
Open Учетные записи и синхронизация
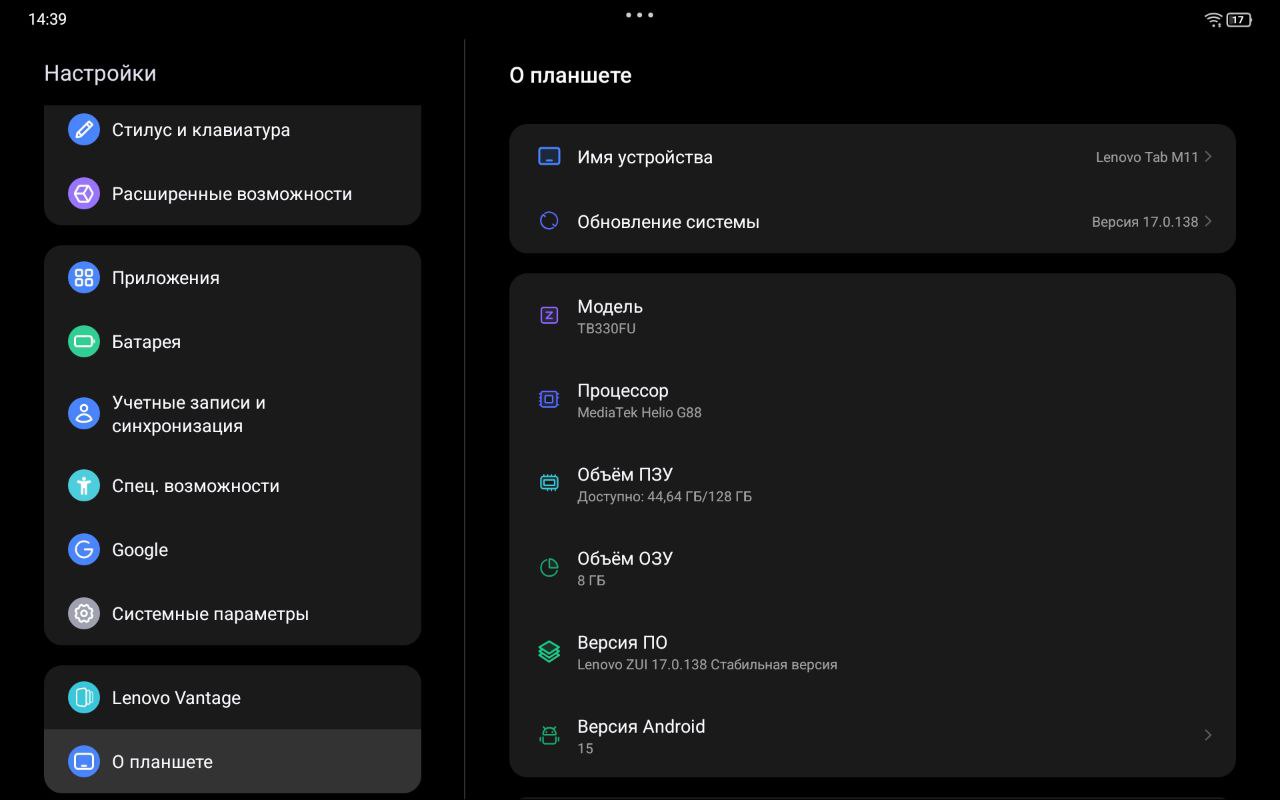[232, 413]
